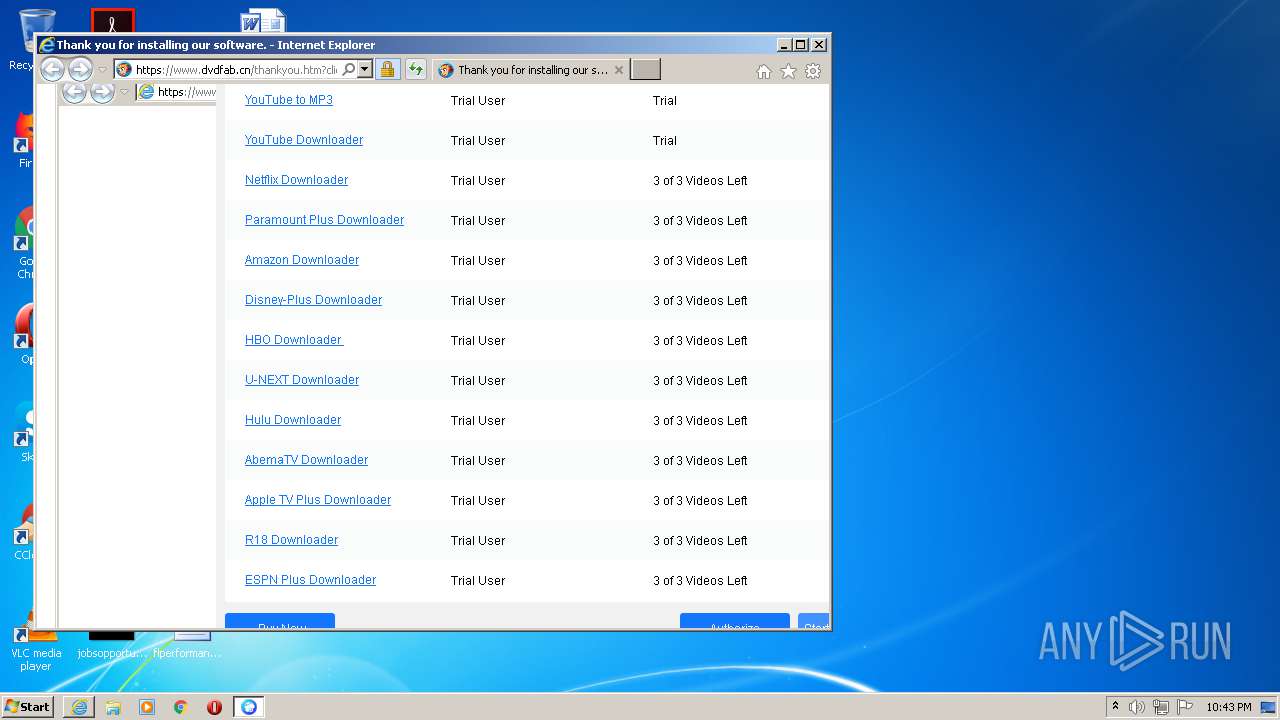
Task: Open the red-bordered PDF desktop icon
Action: (x=112, y=21)
